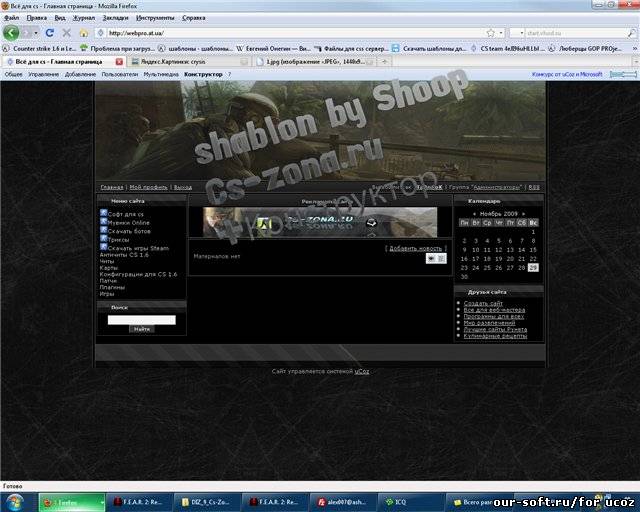Image resolution: width=640 pixels, height=512 pixels.
Task: Click the Добавить новость link
Action: coord(416,248)
